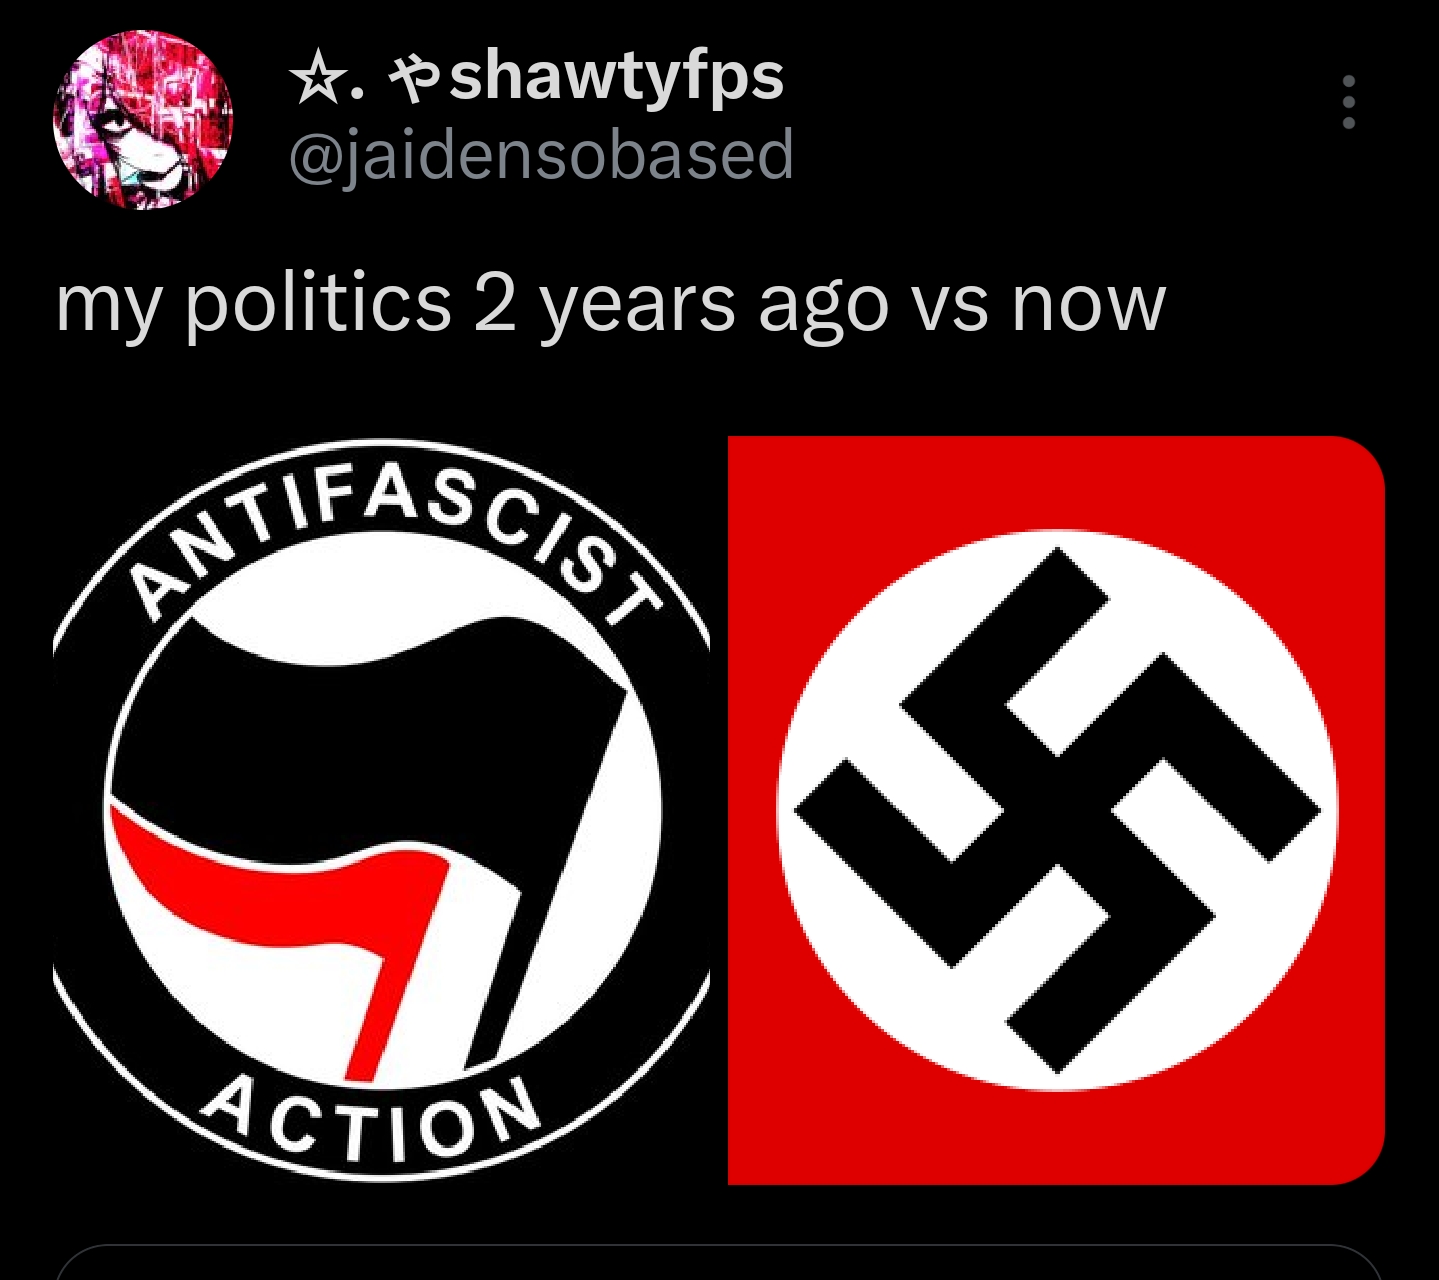The width and height of the screenshot is (1439, 1280).
Task: Click the word 'now' in tweet
Action: [x=1089, y=304]
